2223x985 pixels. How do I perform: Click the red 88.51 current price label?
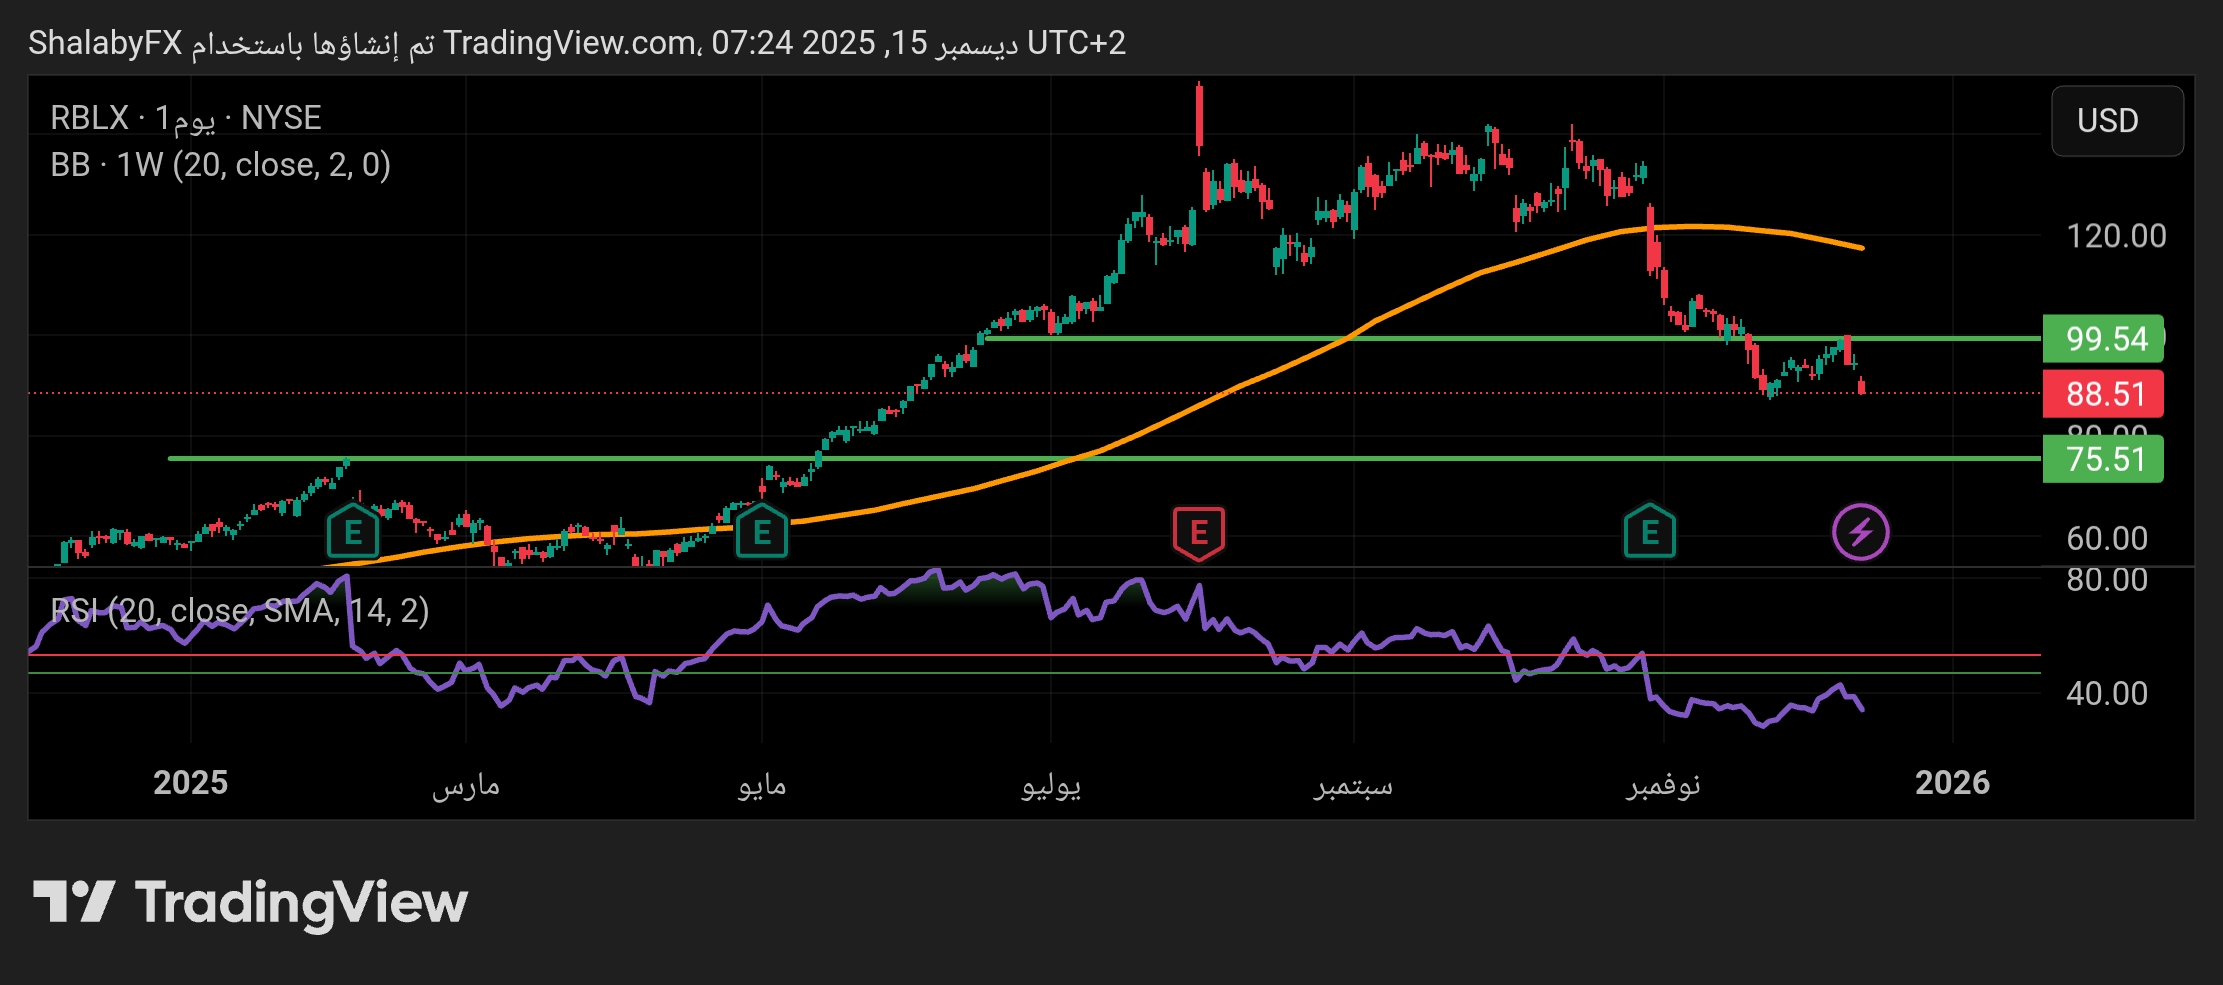2102,394
